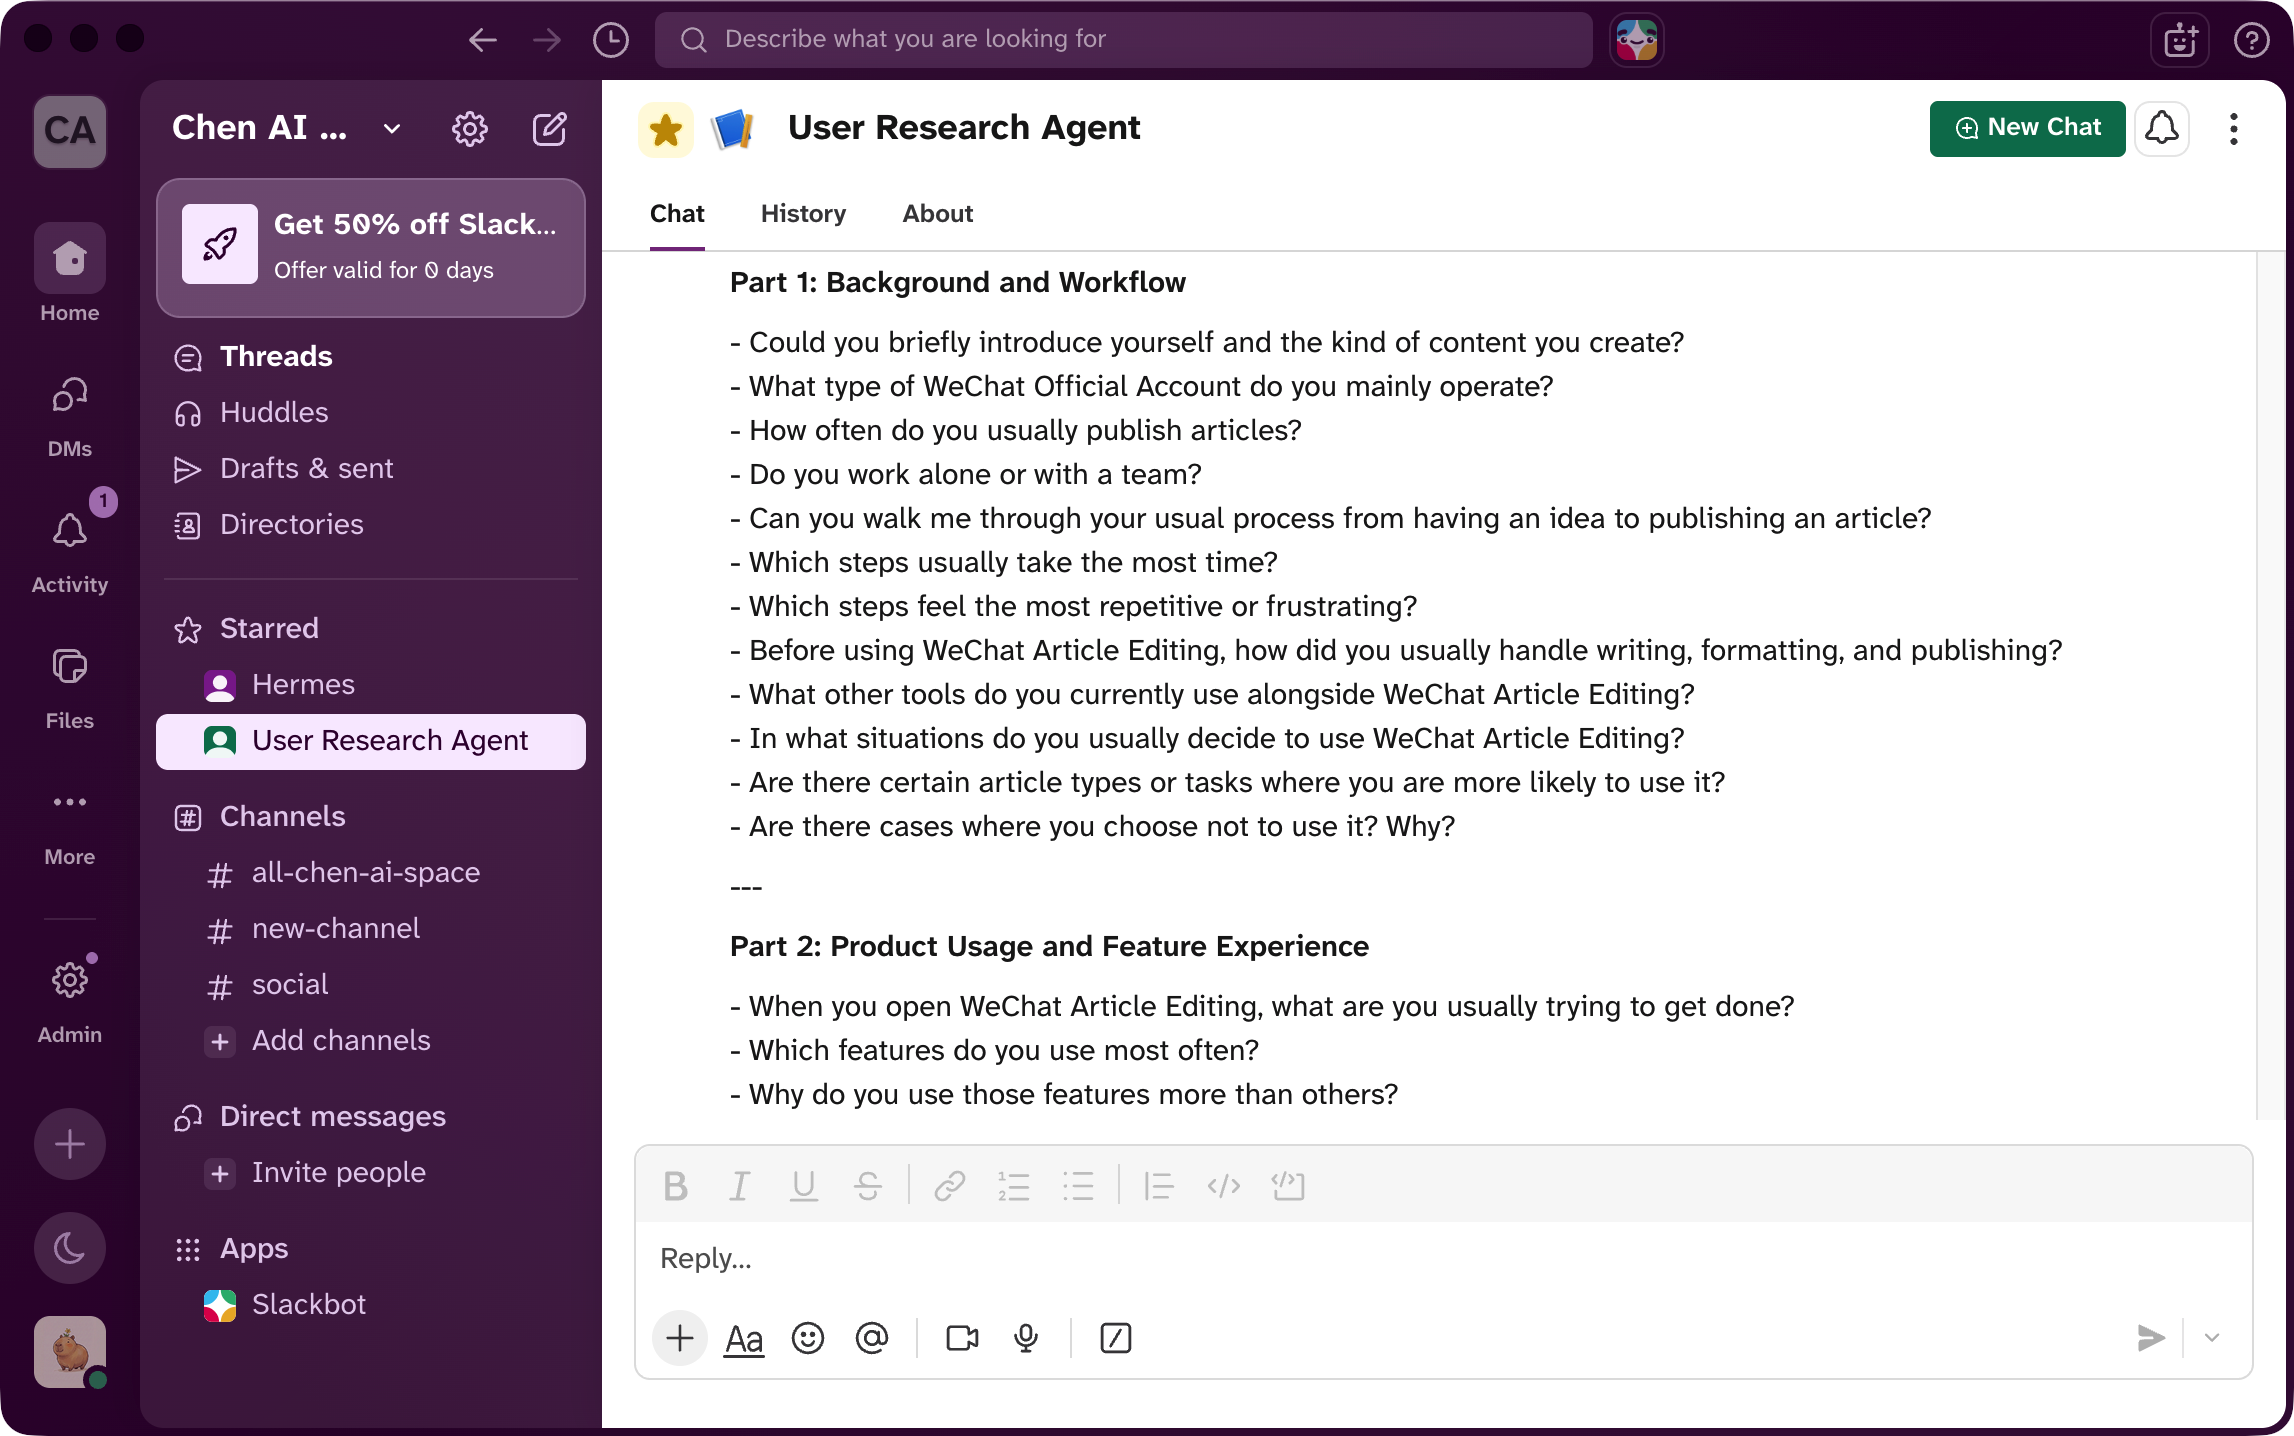Open the CA workspace switcher
The height and width of the screenshot is (1436, 2294).
pos(70,131)
